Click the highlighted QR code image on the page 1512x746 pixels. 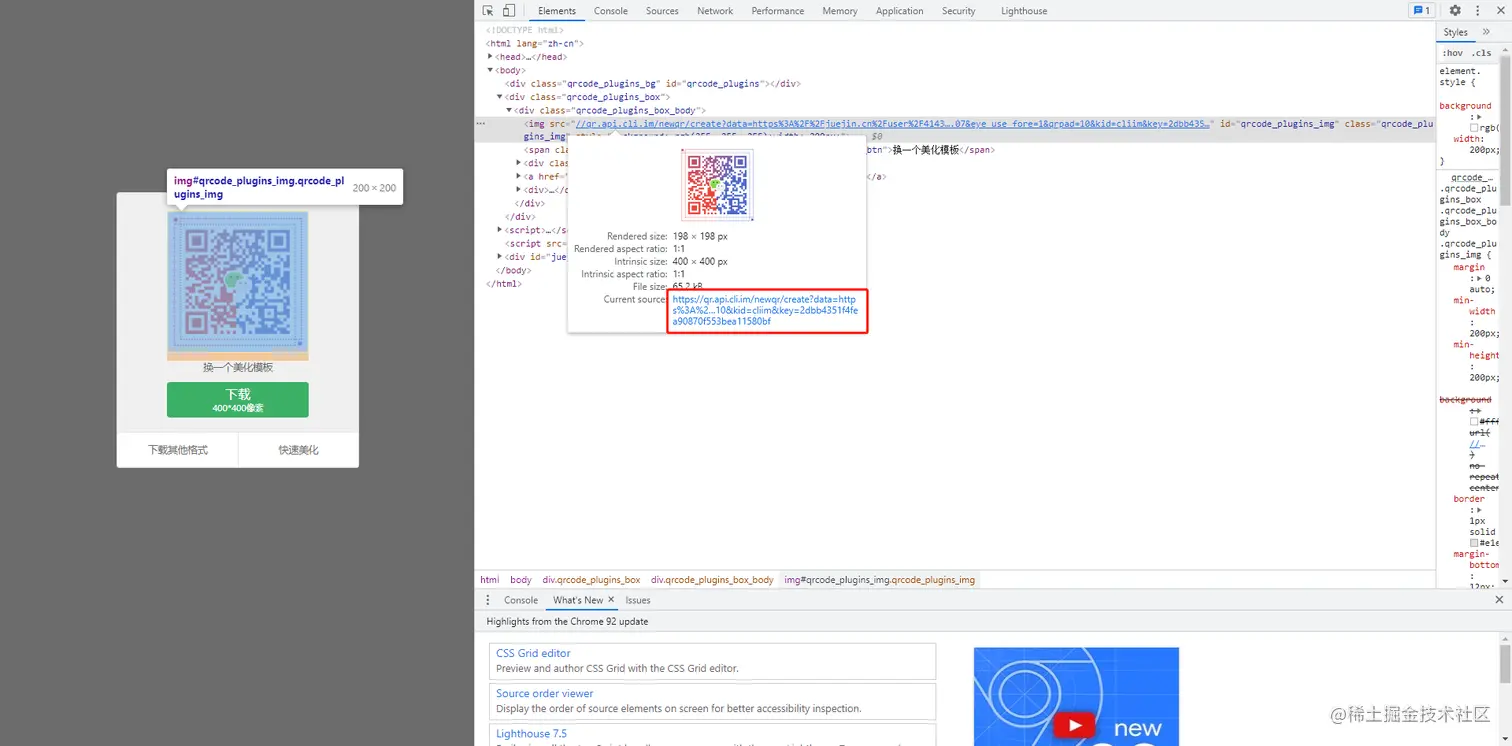[238, 282]
